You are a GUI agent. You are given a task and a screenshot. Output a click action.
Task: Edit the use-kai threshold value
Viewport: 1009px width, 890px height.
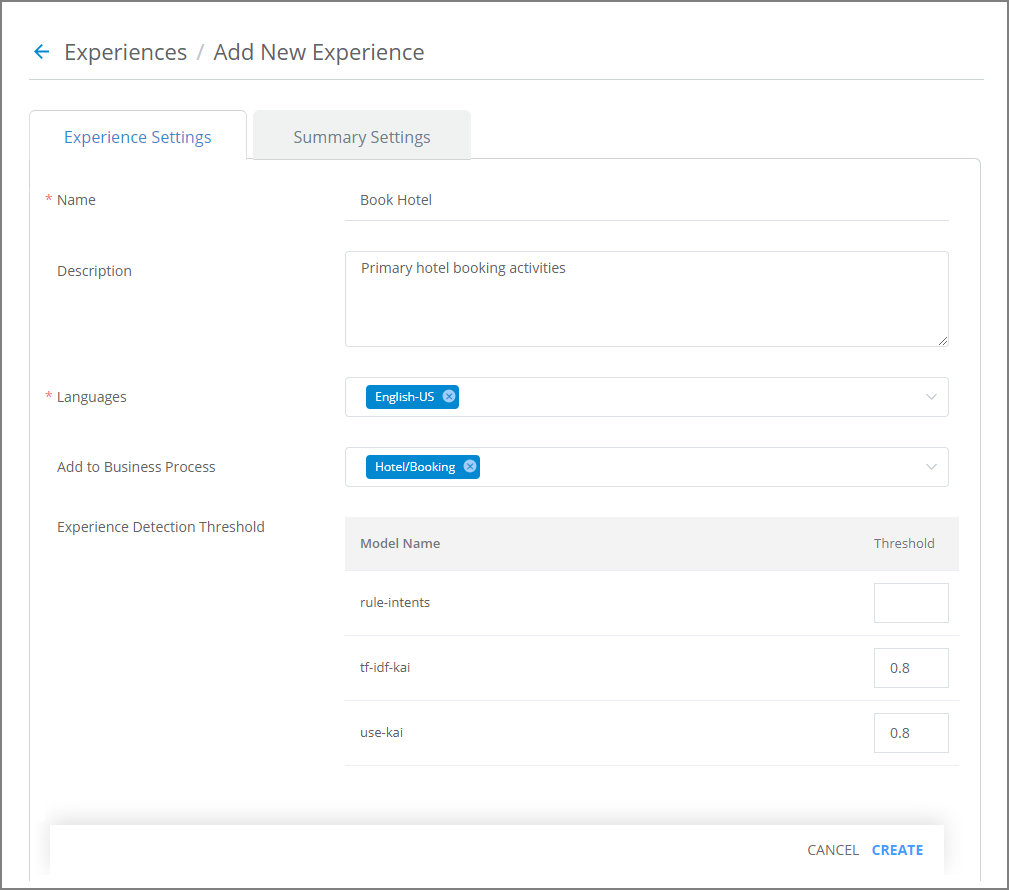(x=911, y=733)
